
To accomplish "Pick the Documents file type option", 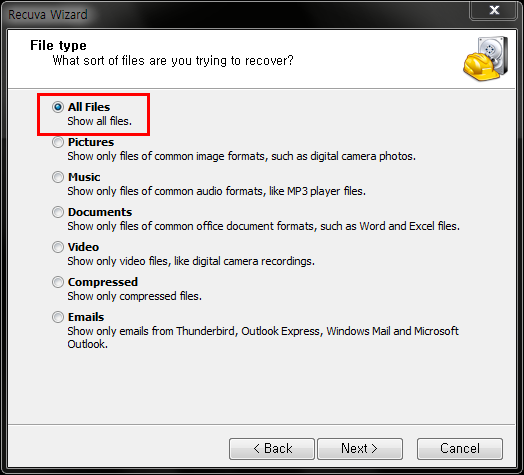I will click(58, 212).
